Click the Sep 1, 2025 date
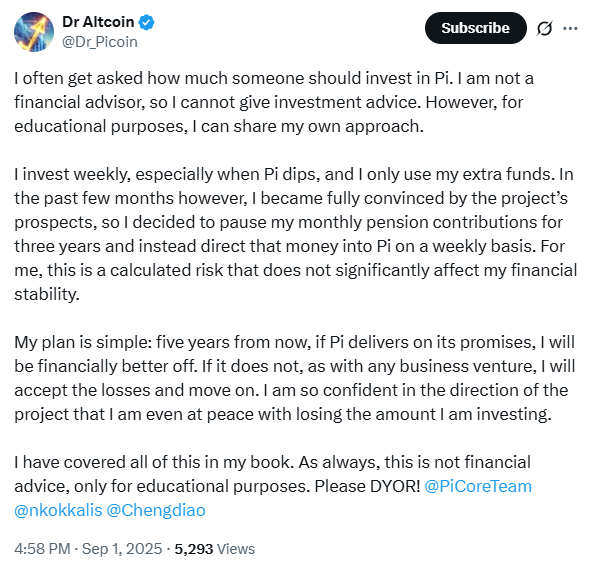The height and width of the screenshot is (570, 592). (122, 549)
